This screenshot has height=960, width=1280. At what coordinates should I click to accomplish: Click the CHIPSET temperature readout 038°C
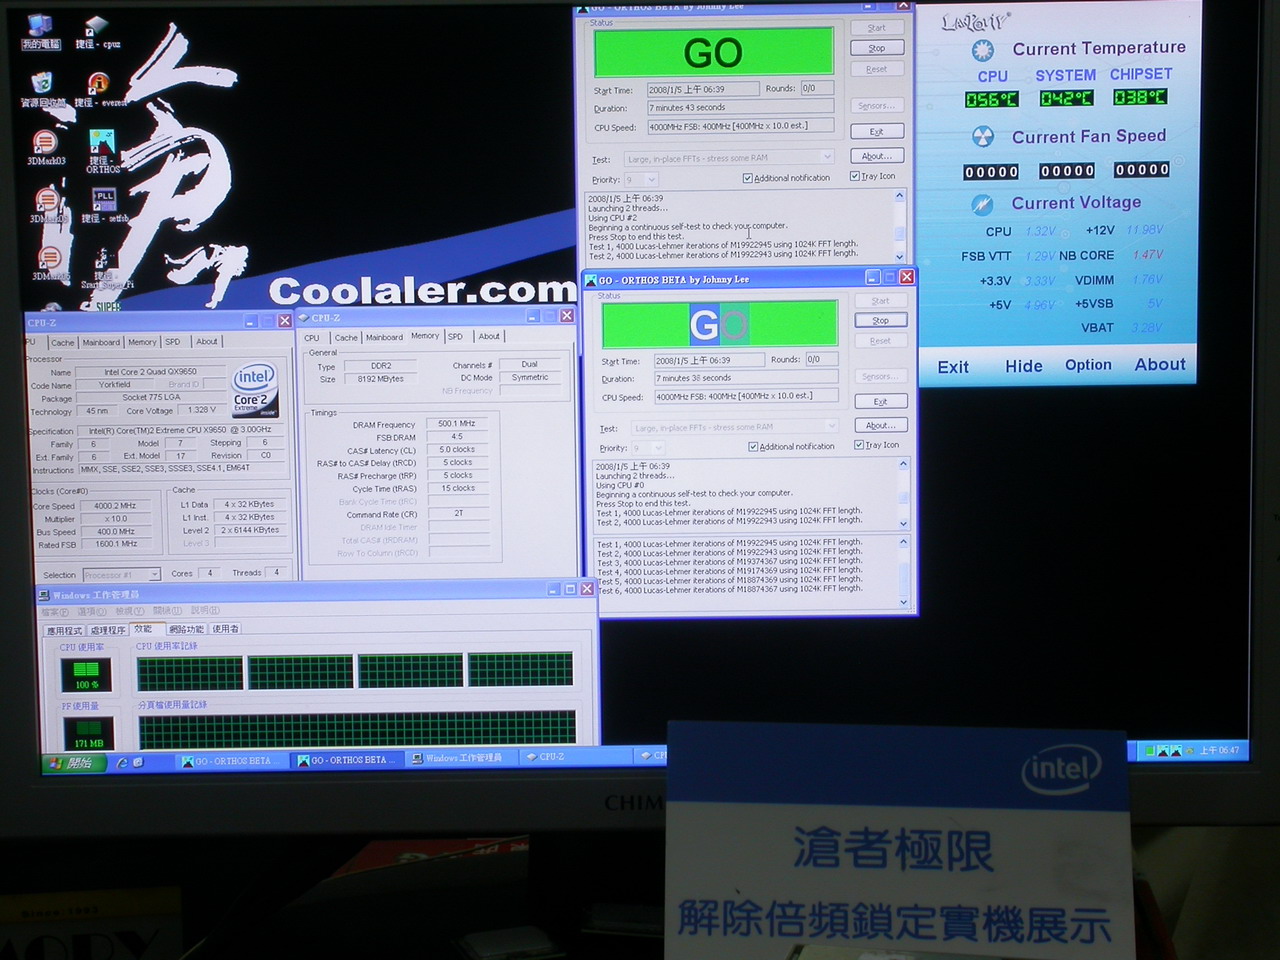point(1141,97)
